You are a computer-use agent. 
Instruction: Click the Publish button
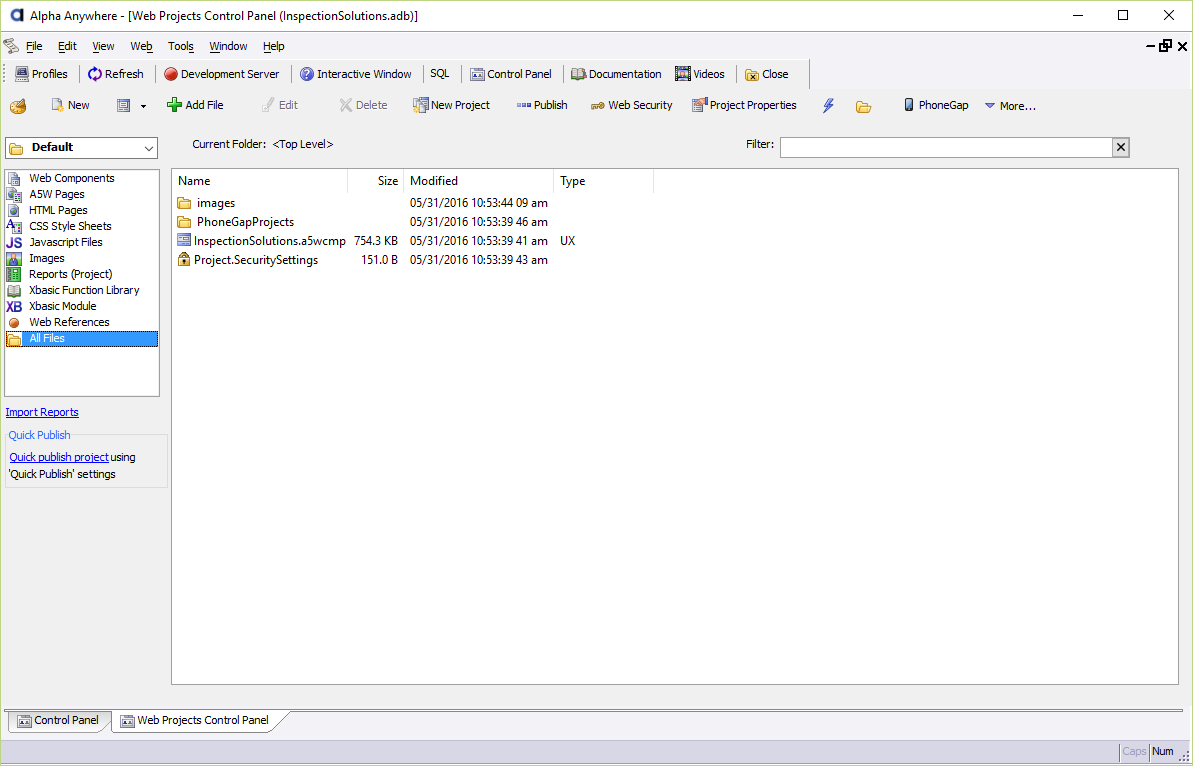[x=542, y=105]
